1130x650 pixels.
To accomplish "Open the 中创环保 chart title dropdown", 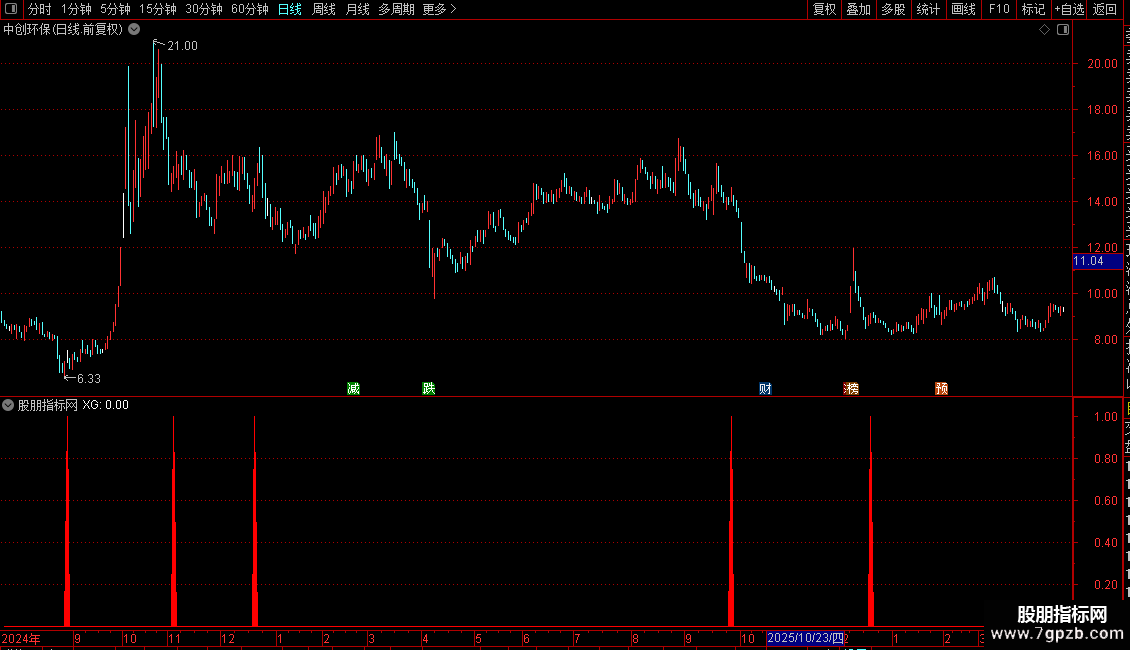I will pos(134,30).
